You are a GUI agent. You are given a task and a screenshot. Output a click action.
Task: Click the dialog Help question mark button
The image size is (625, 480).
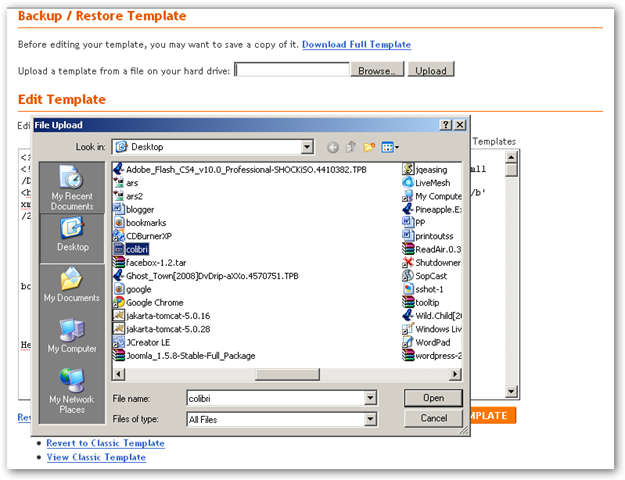tap(446, 125)
